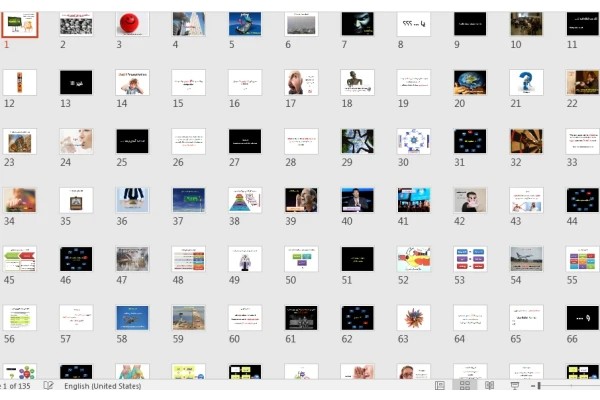The width and height of the screenshot is (600, 400).
Task: Select slide 12 thumbnail
Action: coord(20,82)
